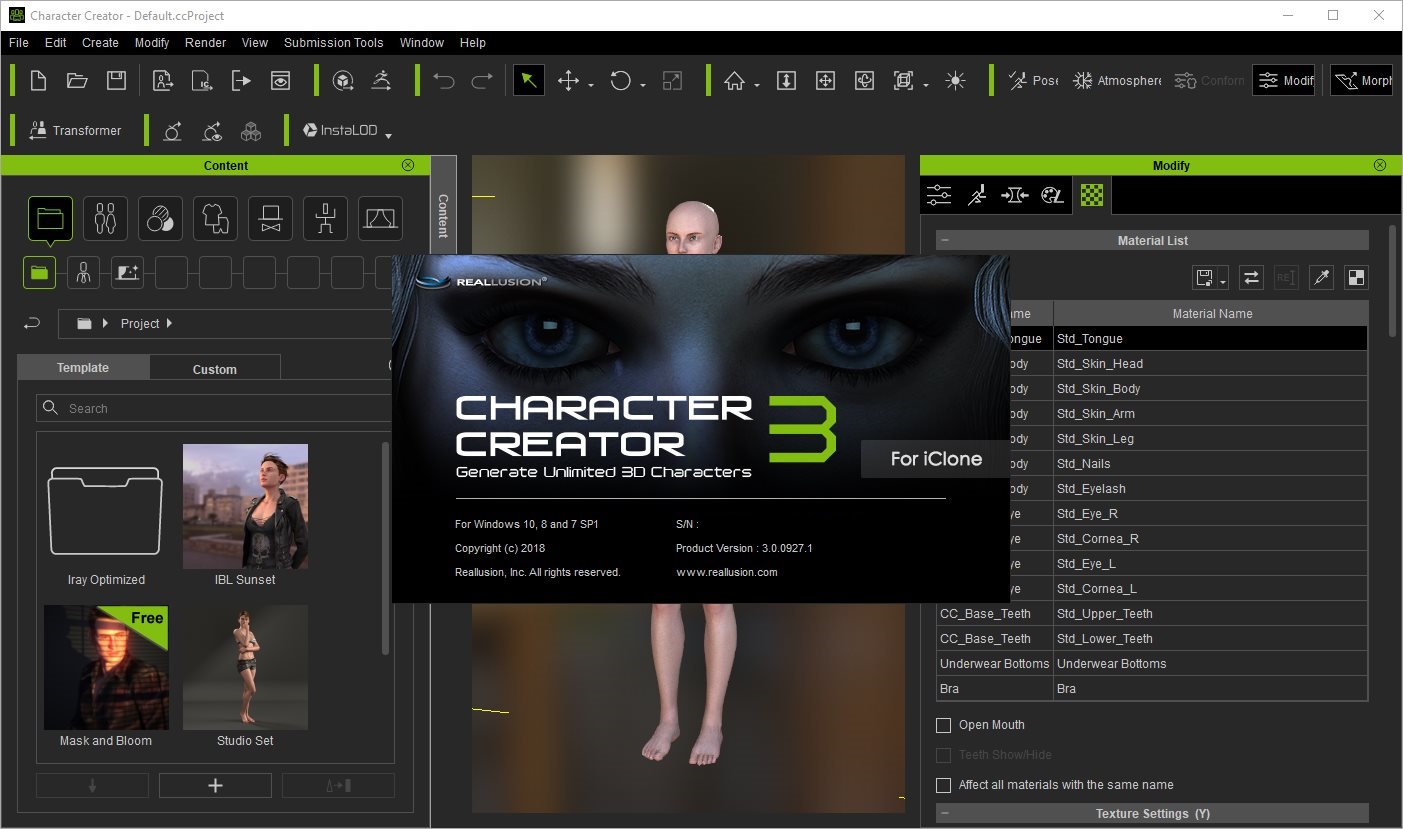Click the plus add button in Content
The width and height of the screenshot is (1403, 829).
215,786
